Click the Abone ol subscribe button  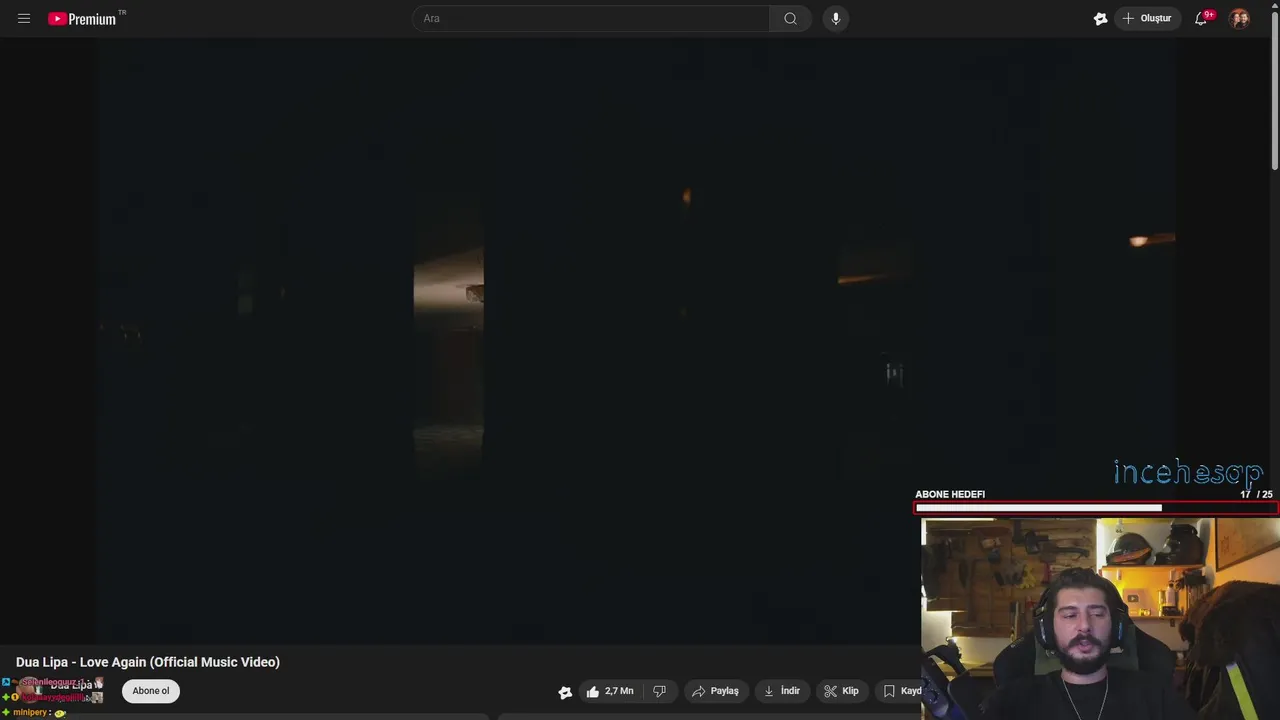pyautogui.click(x=151, y=691)
